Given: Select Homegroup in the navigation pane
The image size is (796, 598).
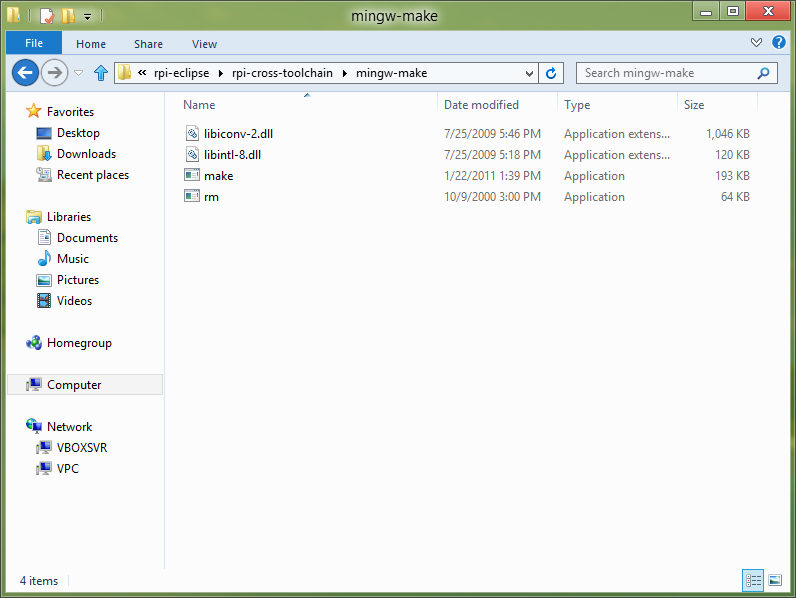Looking at the screenshot, I should pyautogui.click(x=79, y=343).
